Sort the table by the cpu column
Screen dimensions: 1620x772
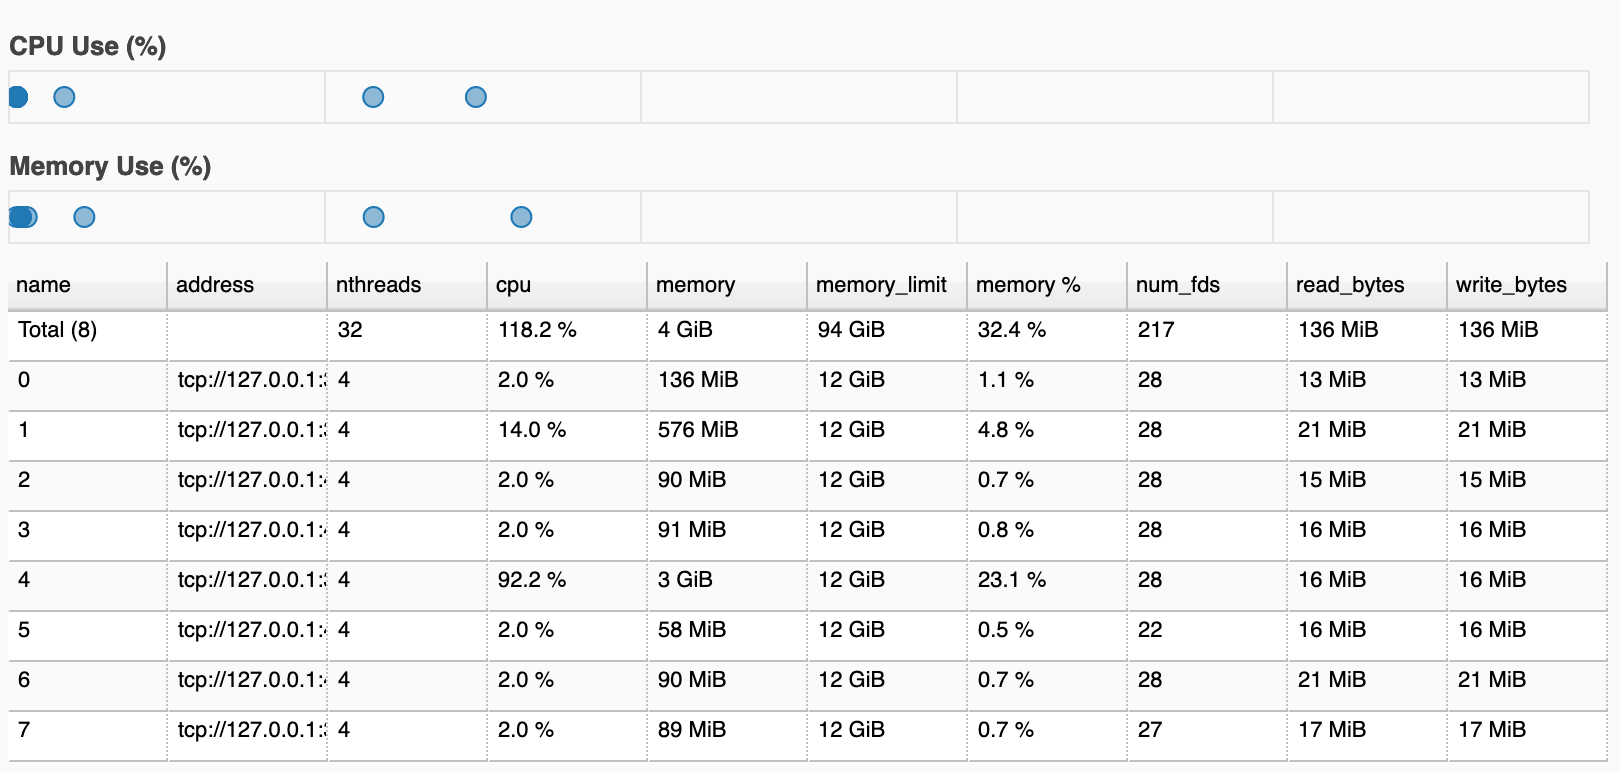point(513,285)
